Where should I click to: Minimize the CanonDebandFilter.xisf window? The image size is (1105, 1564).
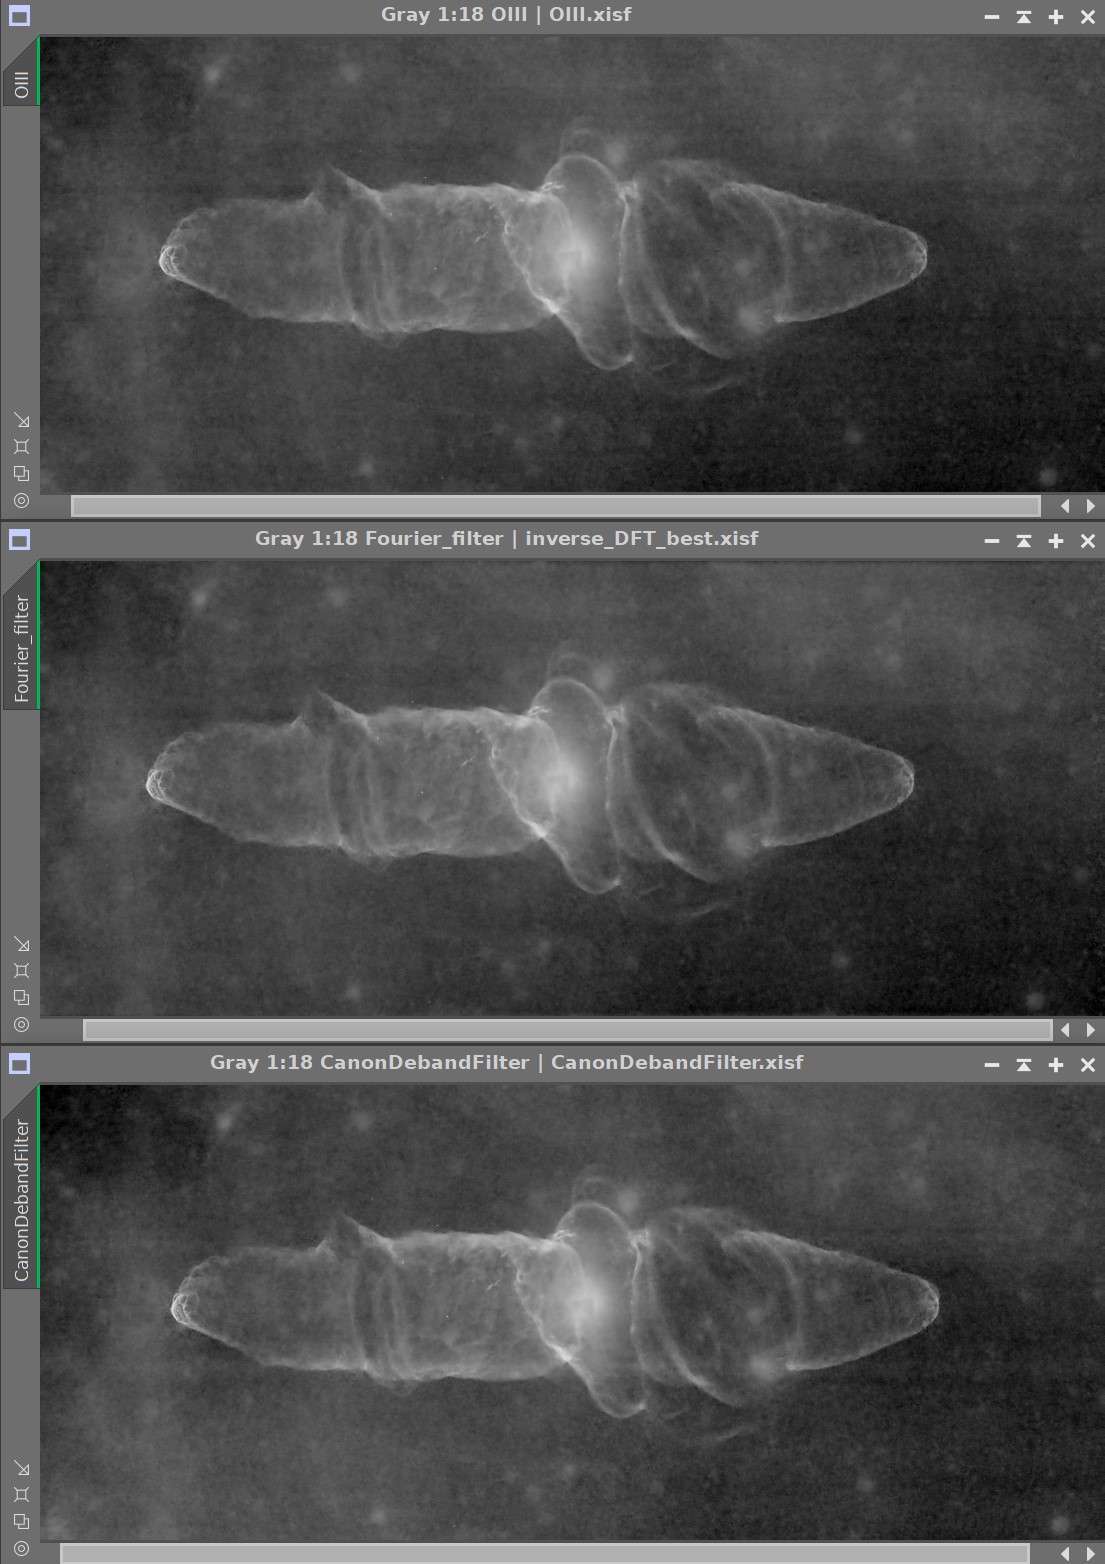click(992, 1065)
